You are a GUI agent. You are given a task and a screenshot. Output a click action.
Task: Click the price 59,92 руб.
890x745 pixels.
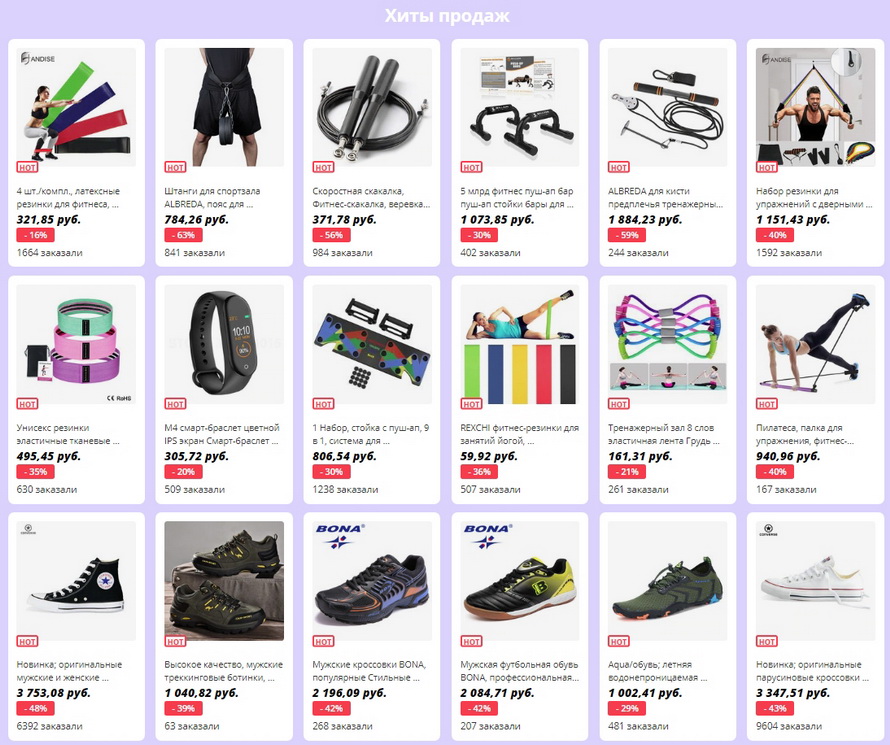[489, 456]
